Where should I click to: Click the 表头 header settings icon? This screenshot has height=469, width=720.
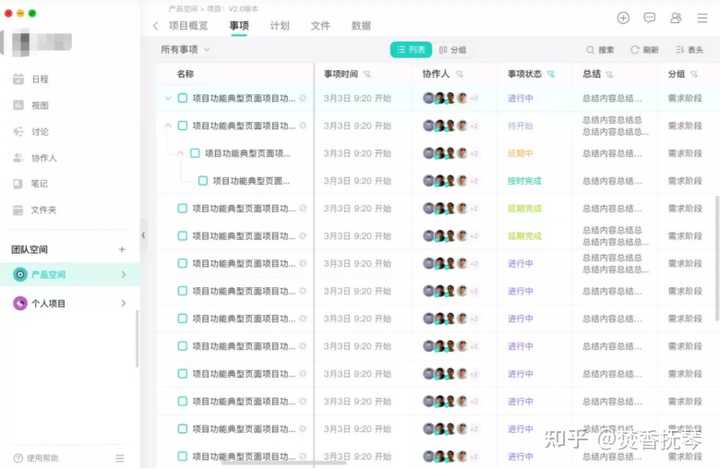[x=680, y=50]
